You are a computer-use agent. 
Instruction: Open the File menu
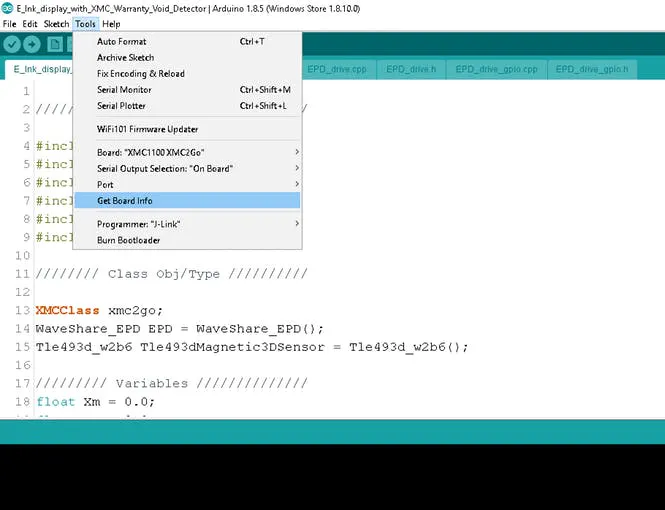(9, 24)
